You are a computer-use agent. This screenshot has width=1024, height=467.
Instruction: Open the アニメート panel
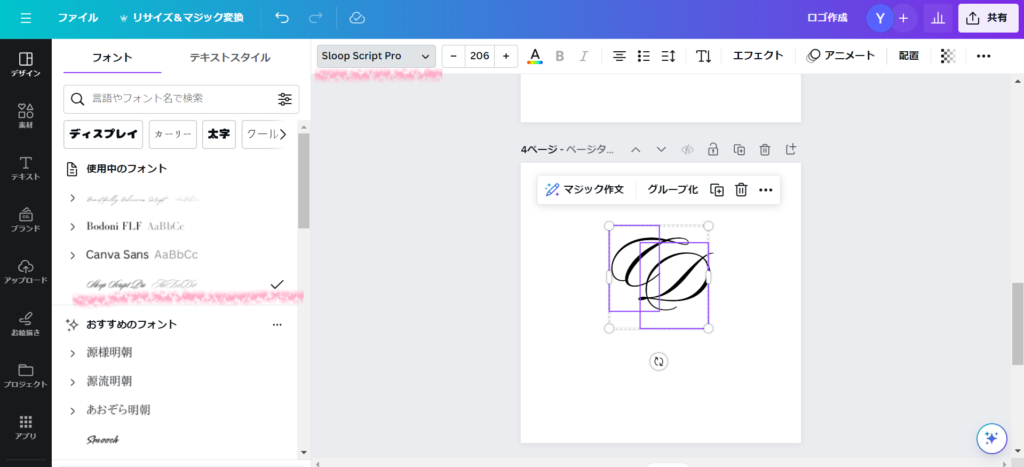(840, 56)
